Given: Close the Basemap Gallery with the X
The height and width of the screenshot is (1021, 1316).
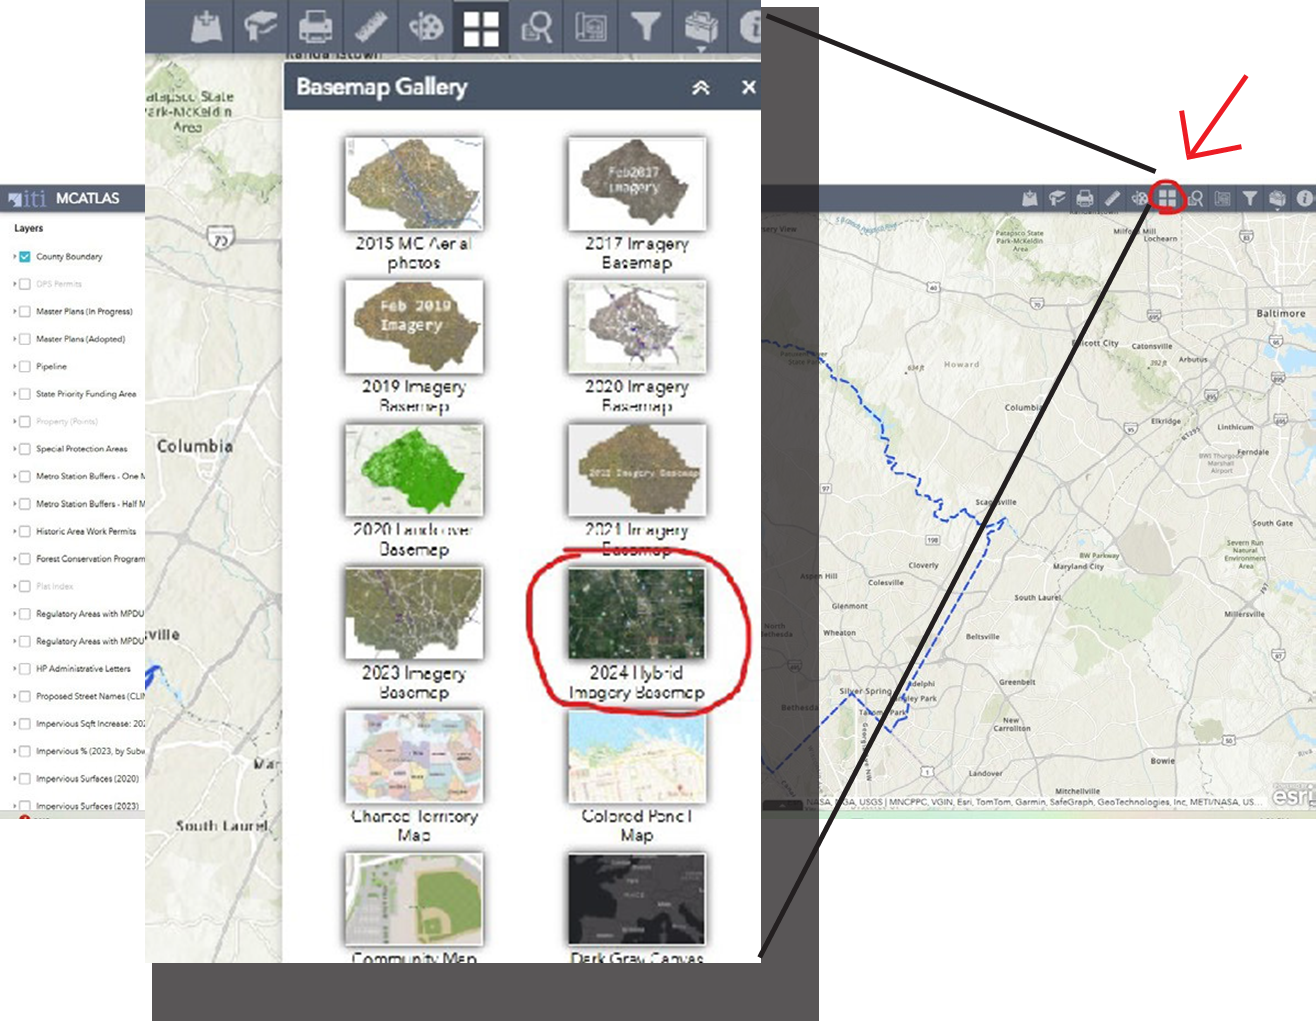Looking at the screenshot, I should click(x=748, y=87).
